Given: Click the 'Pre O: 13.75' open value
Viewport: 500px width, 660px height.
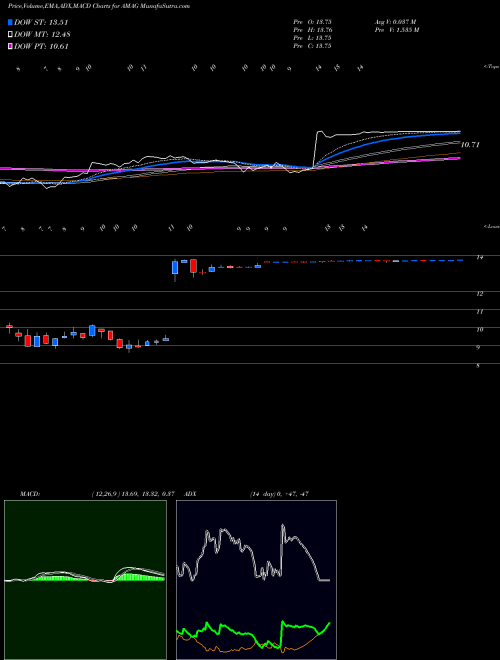Looking at the screenshot, I should click(312, 22).
